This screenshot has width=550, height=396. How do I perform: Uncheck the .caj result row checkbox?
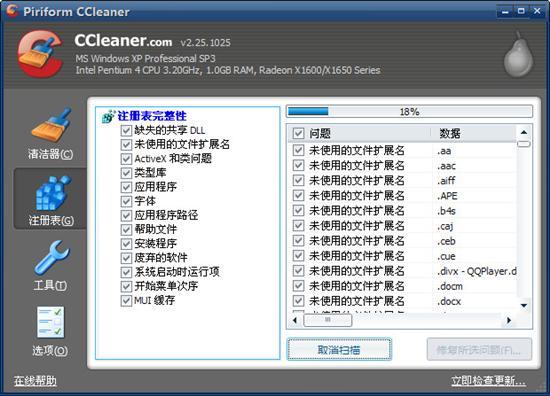pos(298,226)
